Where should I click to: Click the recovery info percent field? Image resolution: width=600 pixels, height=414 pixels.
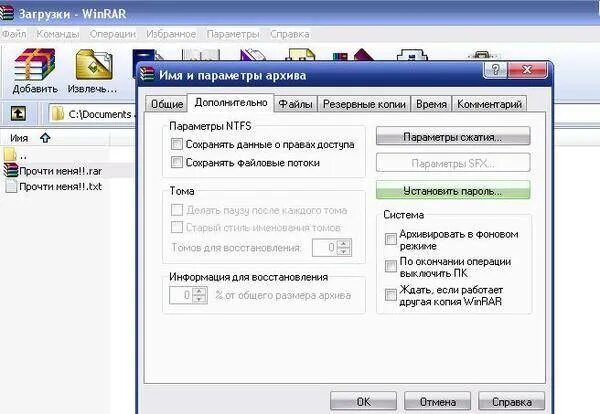click(181, 295)
